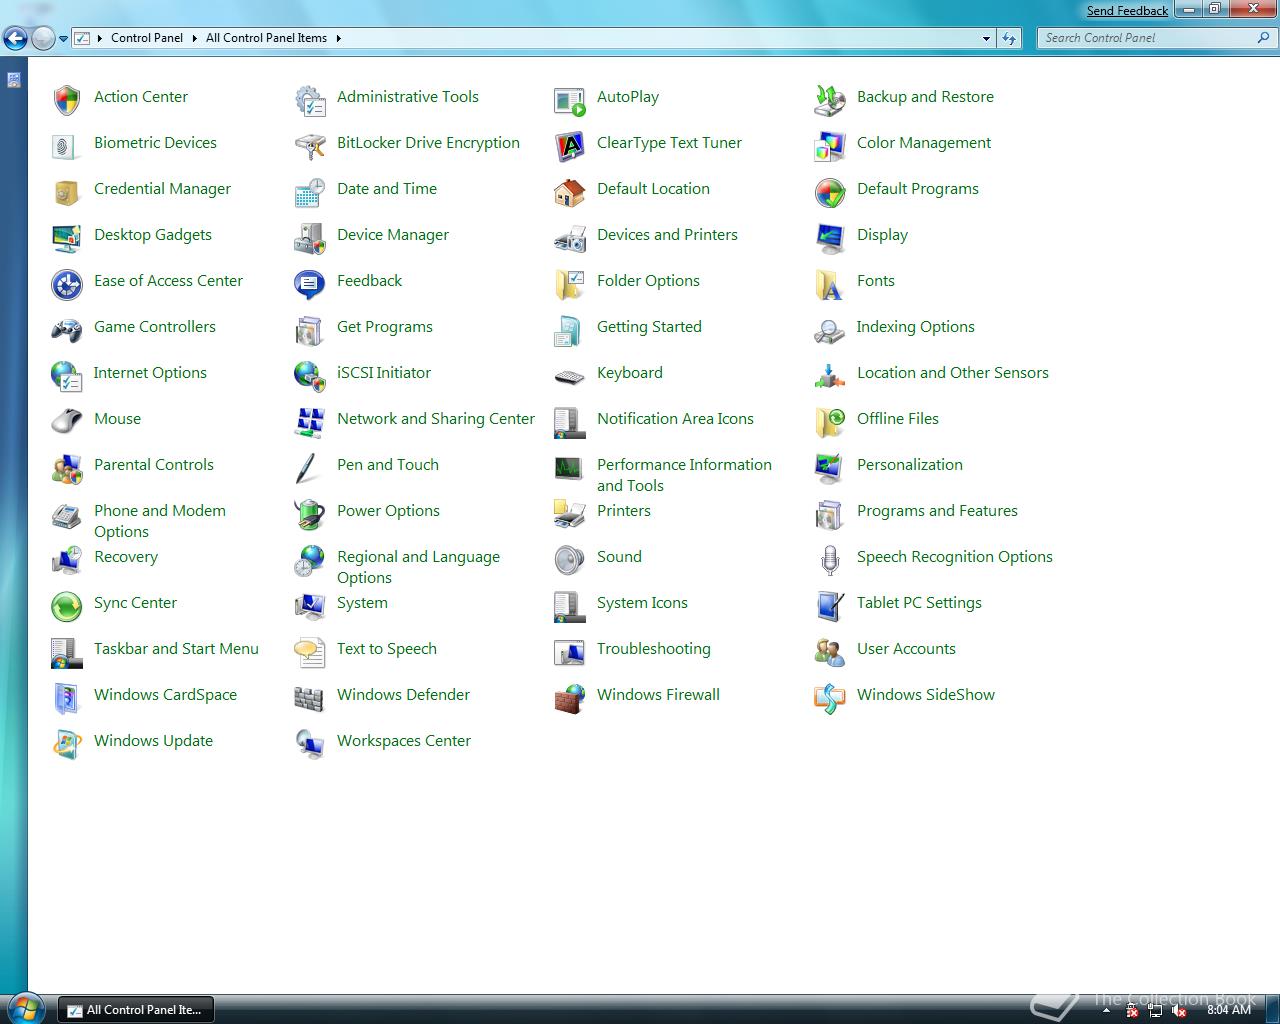The width and height of the screenshot is (1280, 1024).
Task: Open the Parental Controls link
Action: coord(154,465)
